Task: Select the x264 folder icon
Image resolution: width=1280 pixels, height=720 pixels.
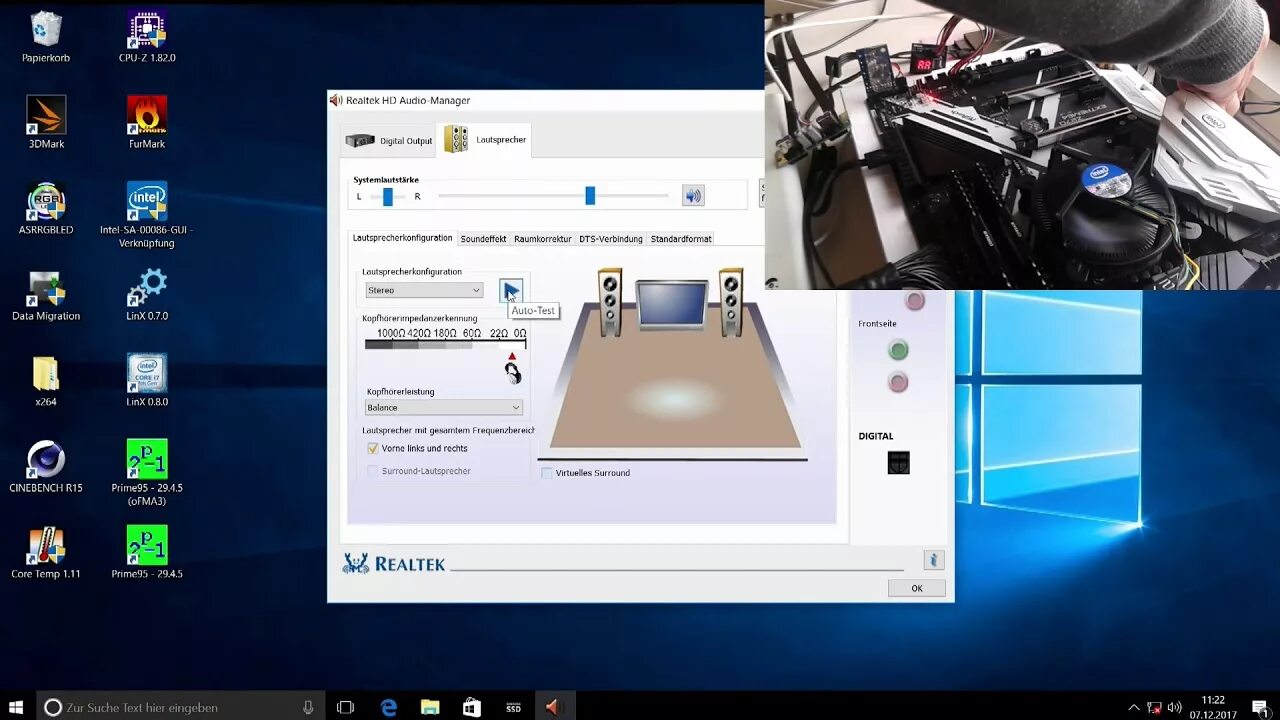Action: [x=46, y=373]
